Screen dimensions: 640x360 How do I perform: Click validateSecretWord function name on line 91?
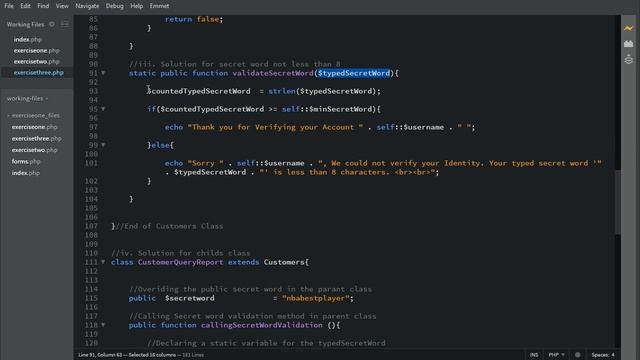273,73
